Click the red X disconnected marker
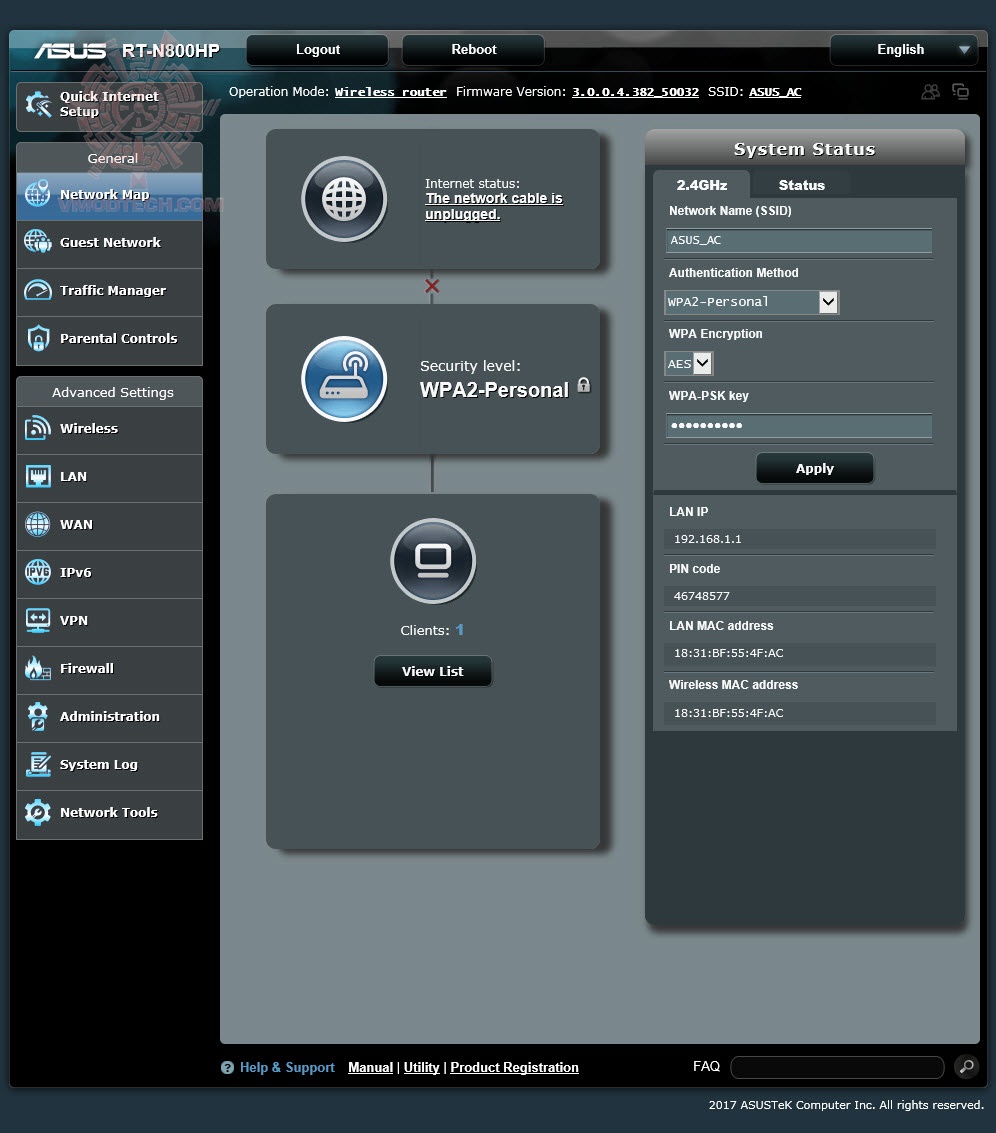The height and width of the screenshot is (1133, 996). pyautogui.click(x=432, y=286)
